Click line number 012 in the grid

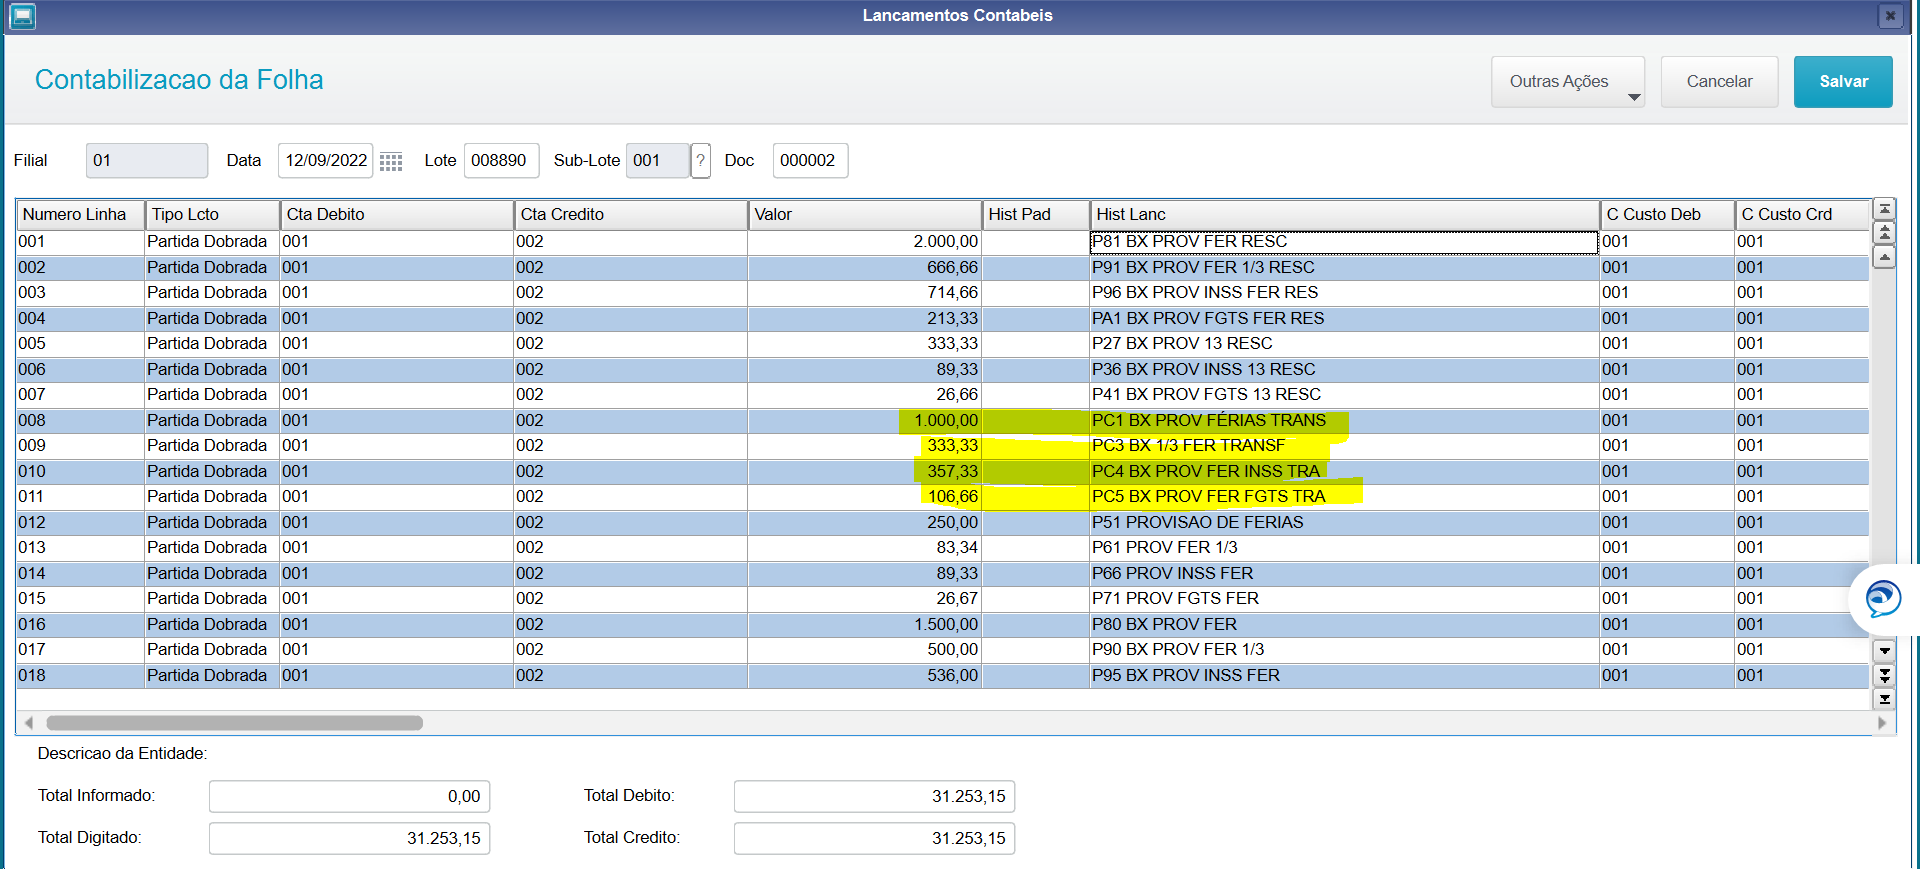32,523
